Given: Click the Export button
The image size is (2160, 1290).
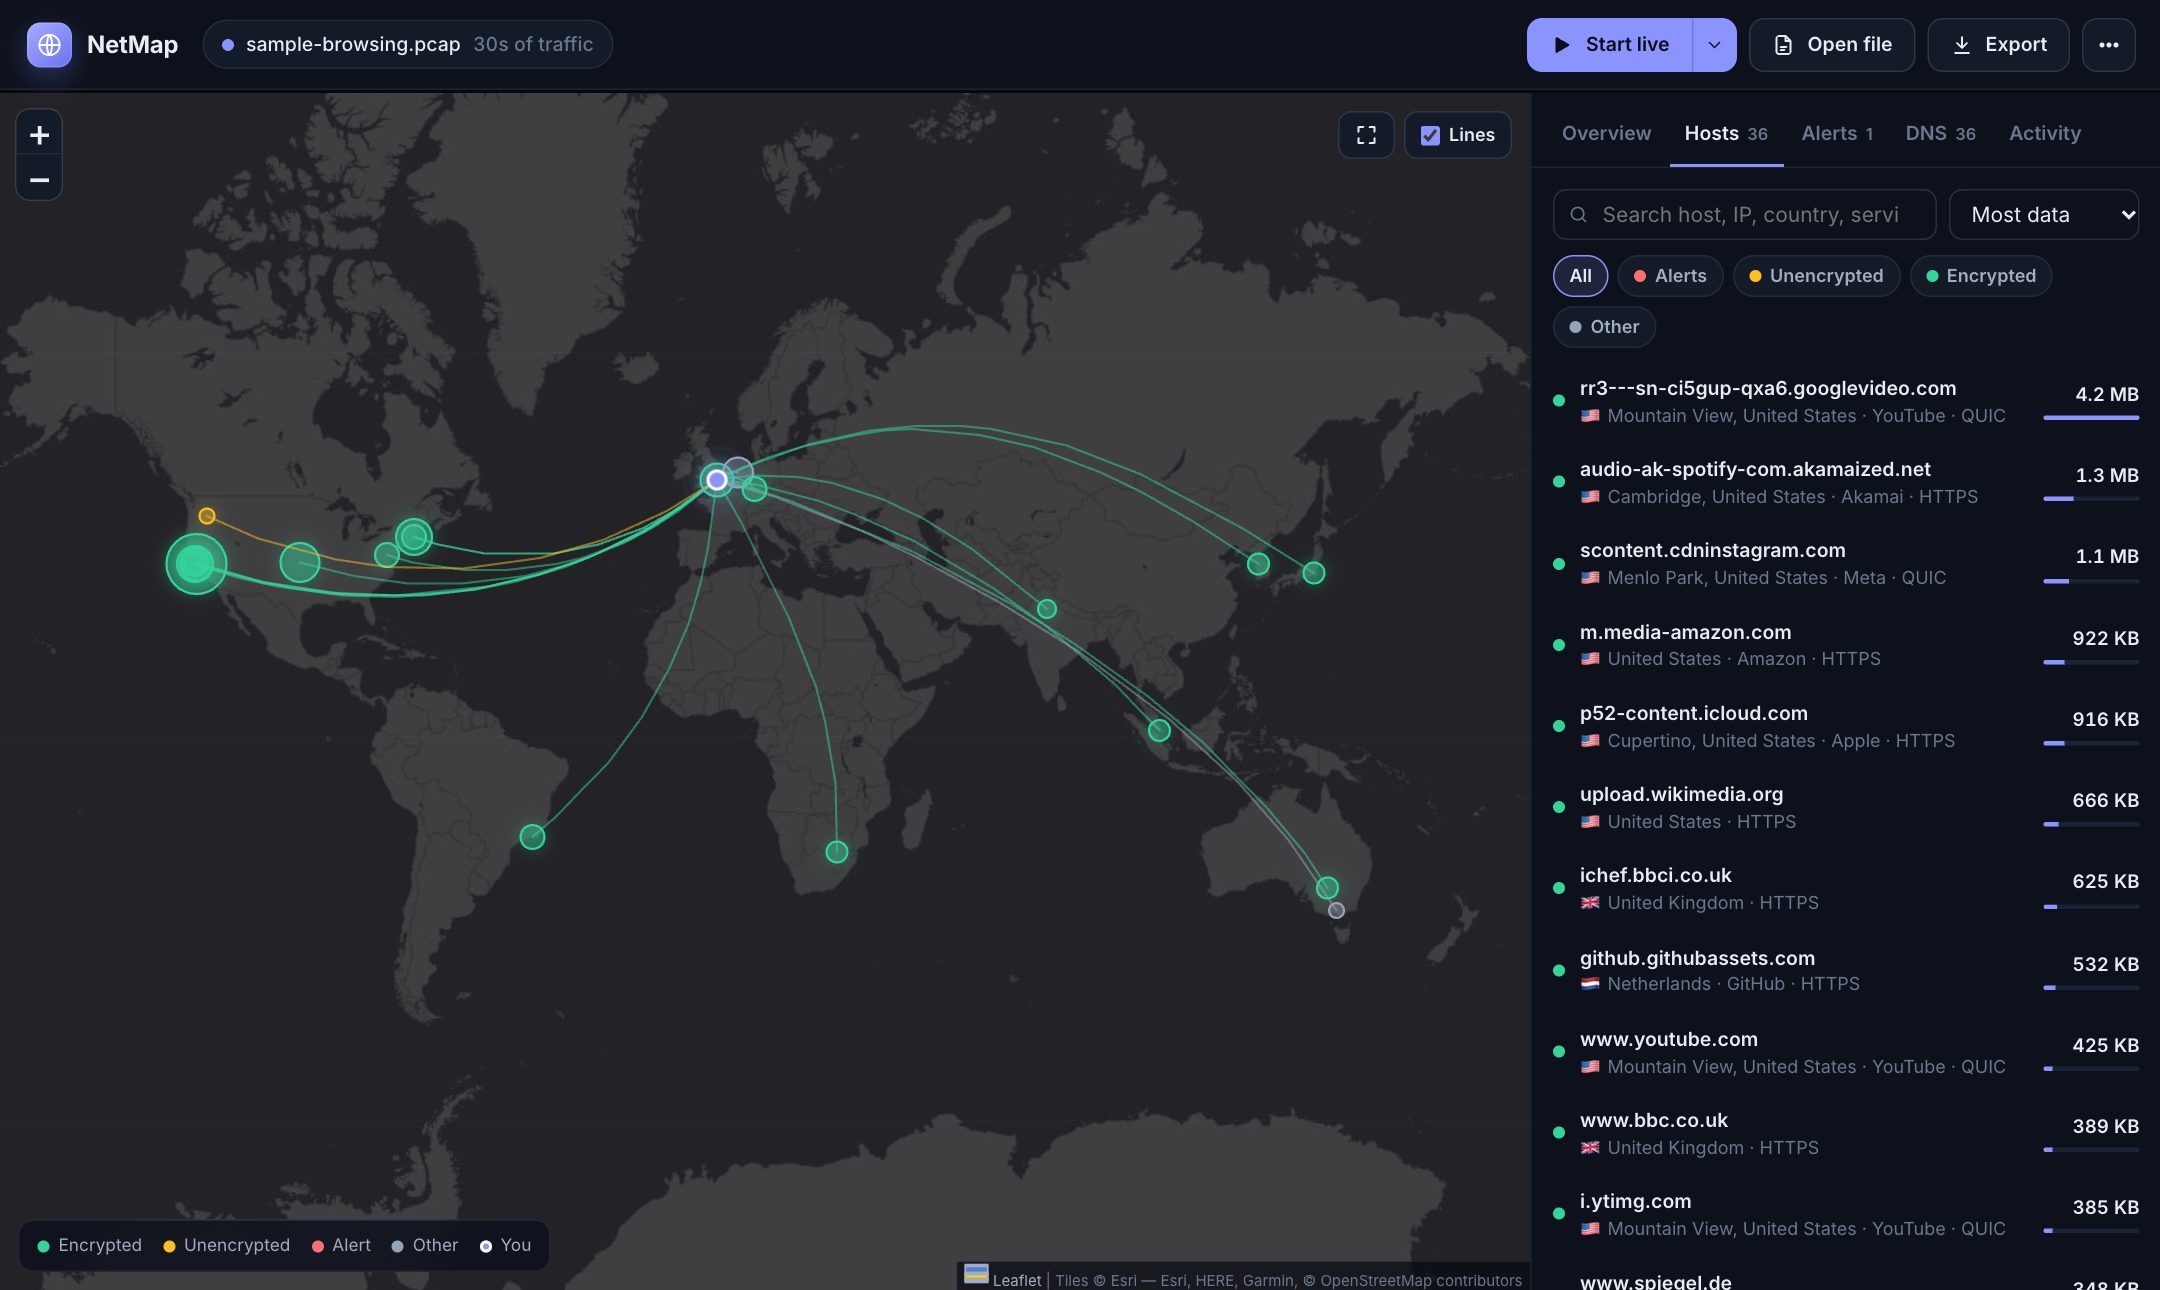Looking at the screenshot, I should click(x=1998, y=45).
